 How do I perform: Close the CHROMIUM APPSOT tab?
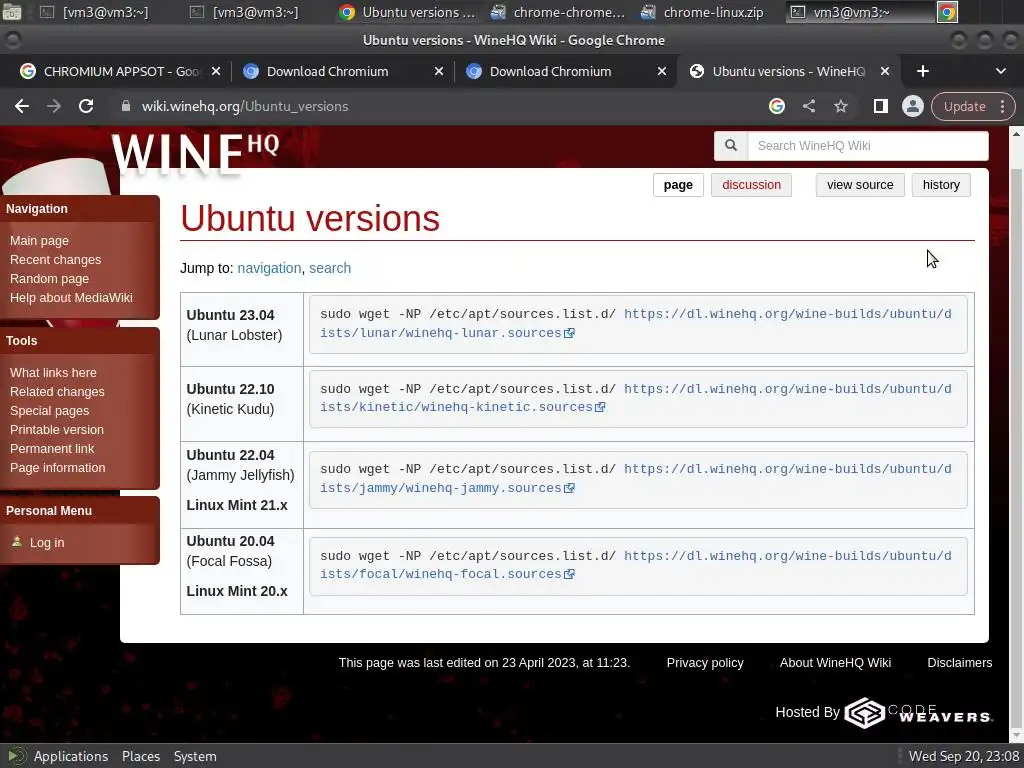(x=216, y=71)
